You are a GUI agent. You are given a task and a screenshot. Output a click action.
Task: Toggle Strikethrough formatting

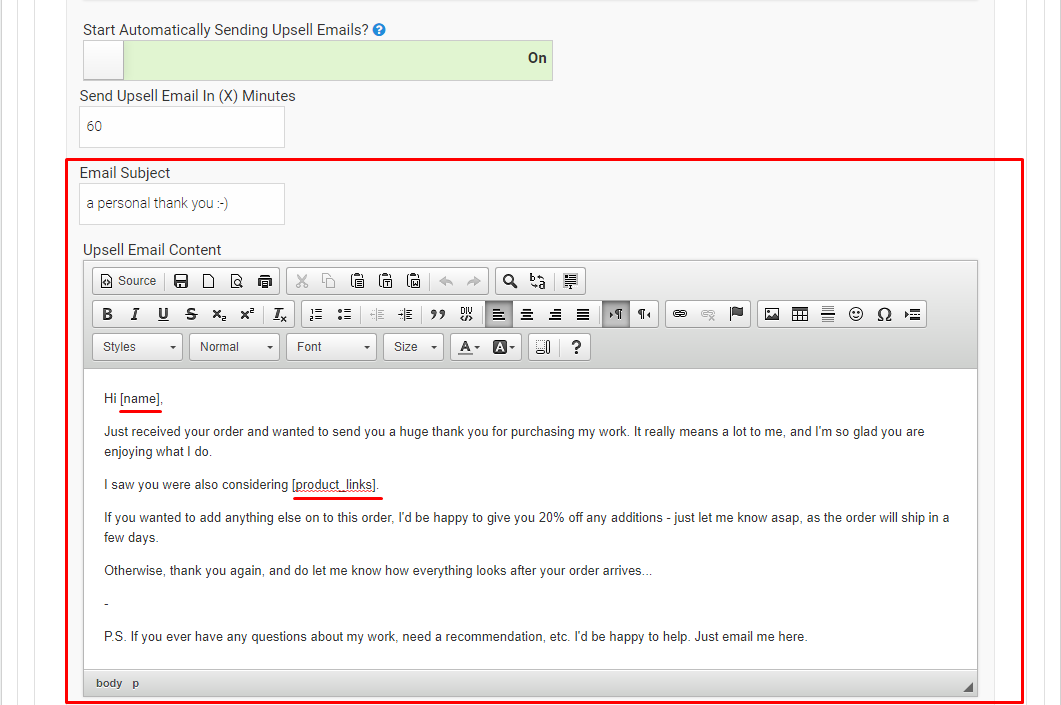(x=191, y=314)
